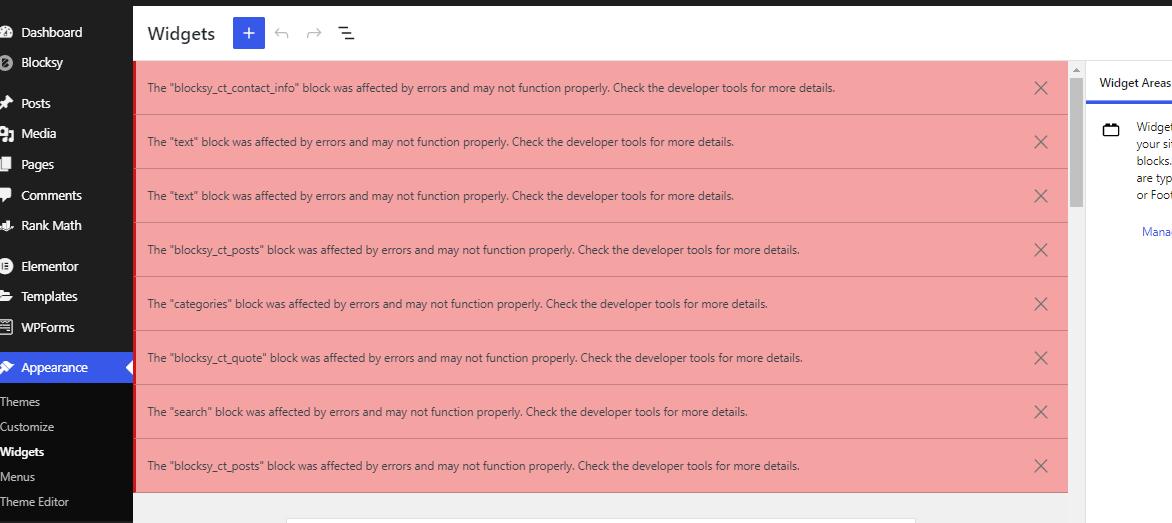1172x523 pixels.
Task: Click the Dashboard gauge icon
Action: pyautogui.click(x=6, y=32)
